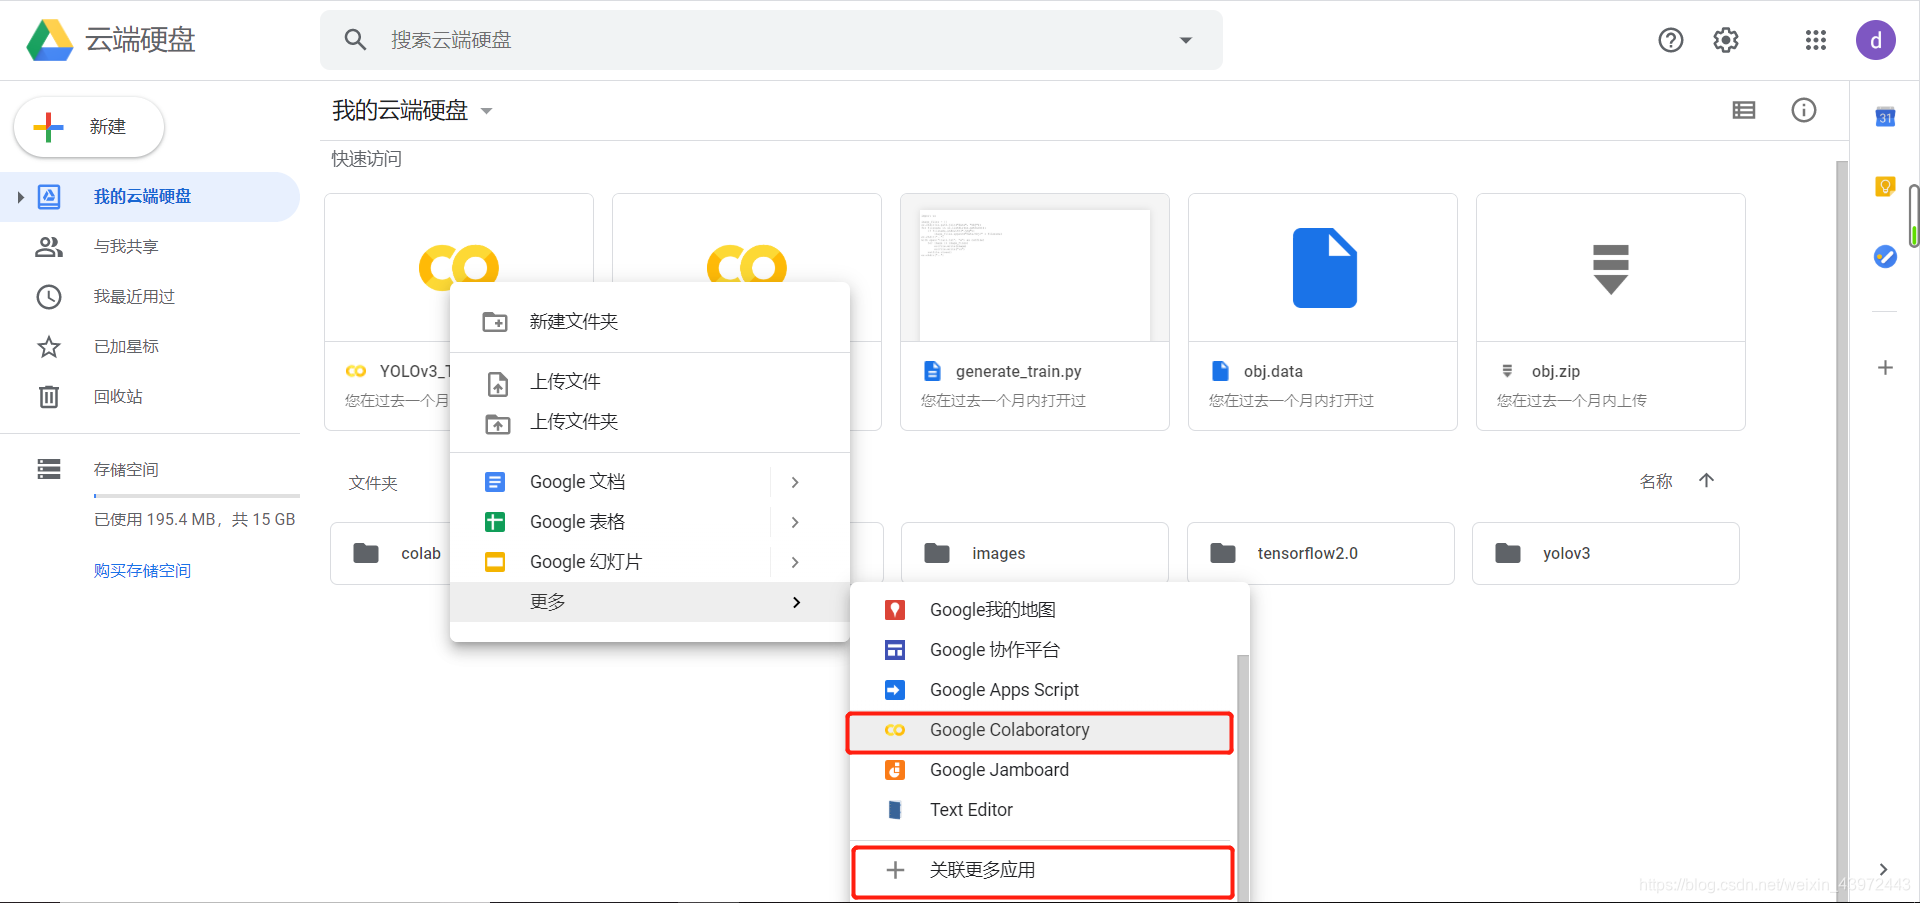
Task: Expand the Google Sheets submenu arrow
Action: [x=795, y=522]
